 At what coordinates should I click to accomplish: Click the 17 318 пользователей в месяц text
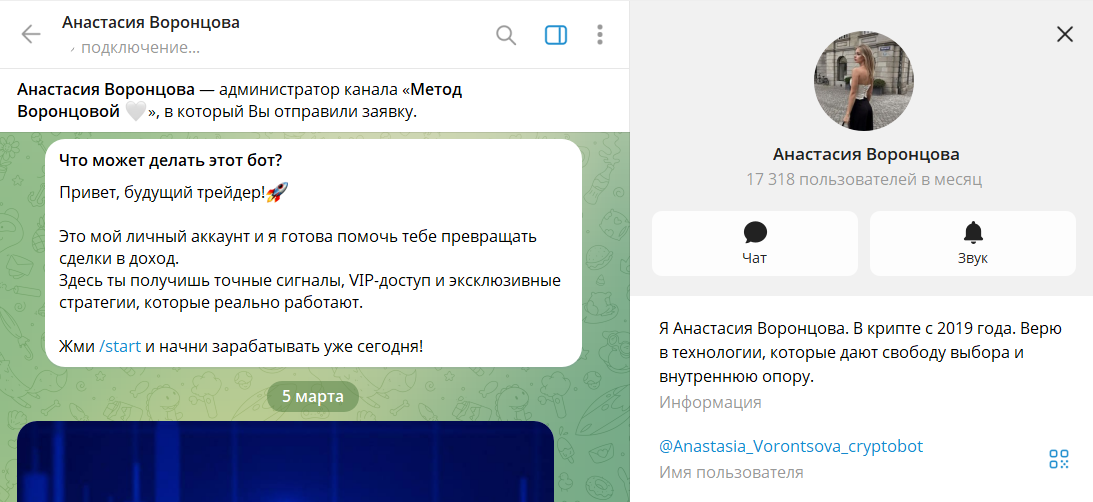coord(864,180)
